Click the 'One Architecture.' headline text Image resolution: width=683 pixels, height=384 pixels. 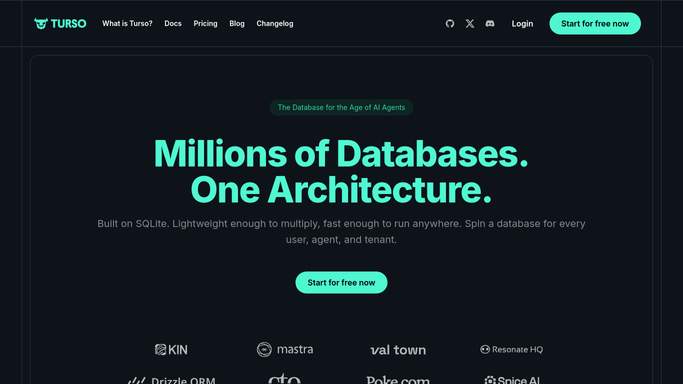[x=342, y=190]
